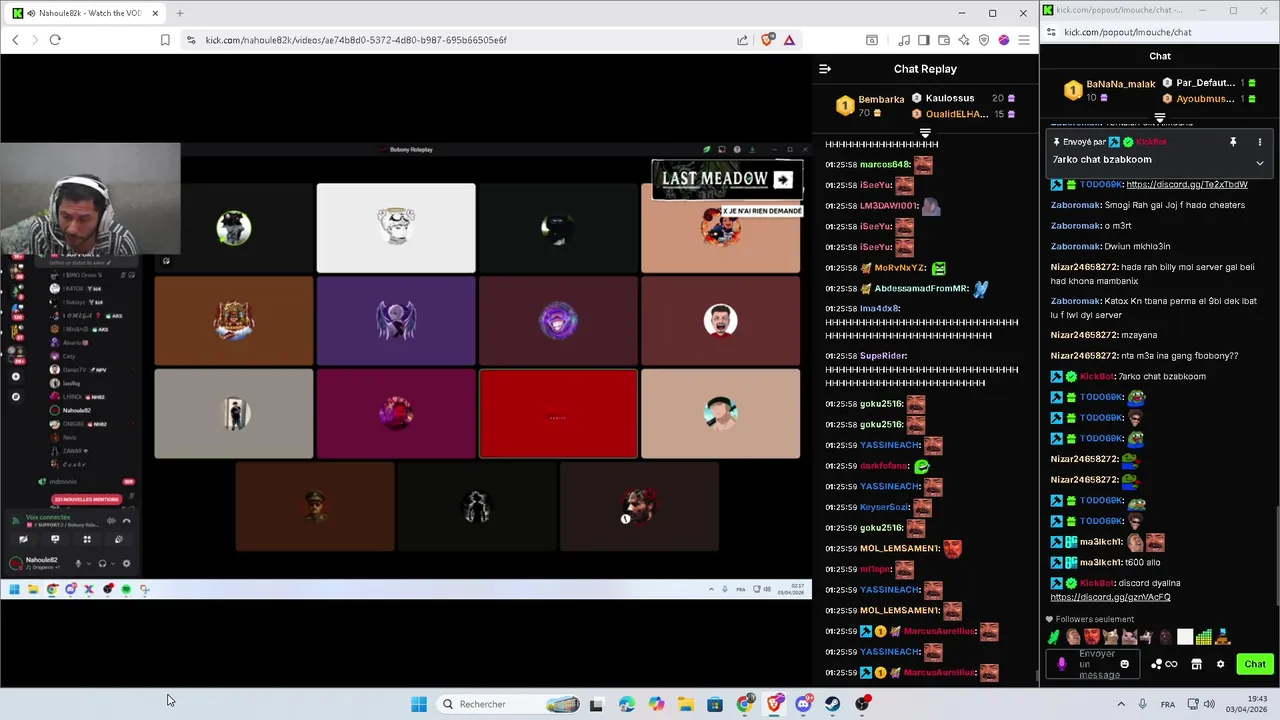
Task: Open the discord.gg/Te2xTbdW link
Action: click(1187, 184)
